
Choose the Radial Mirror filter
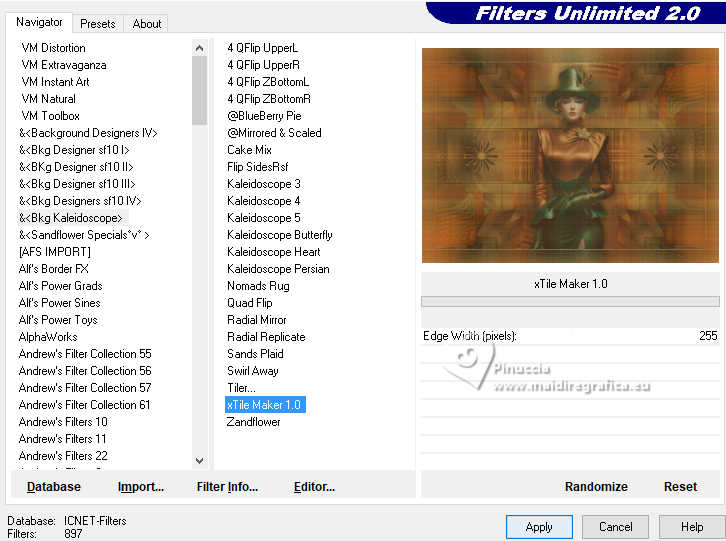[257, 320]
